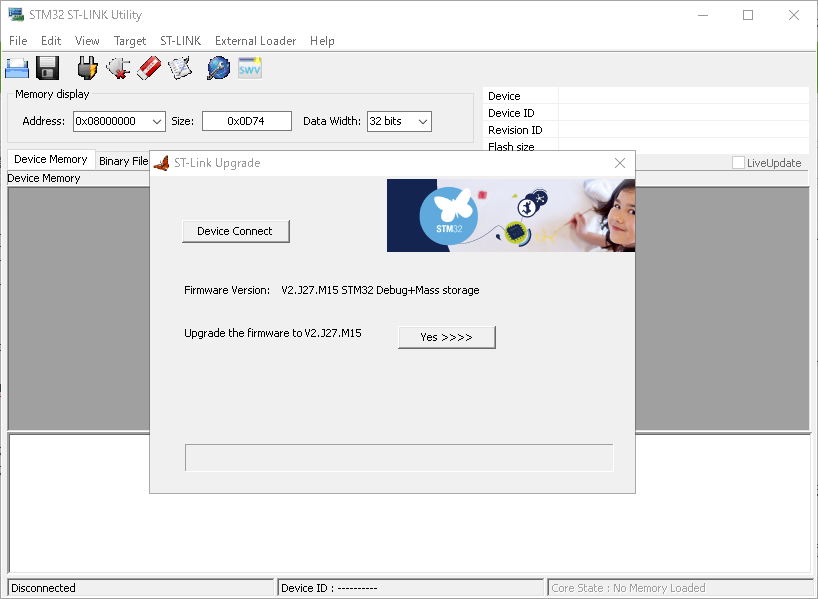Enable the LiveUpdate checkbox
This screenshot has width=818, height=599.
[x=738, y=163]
